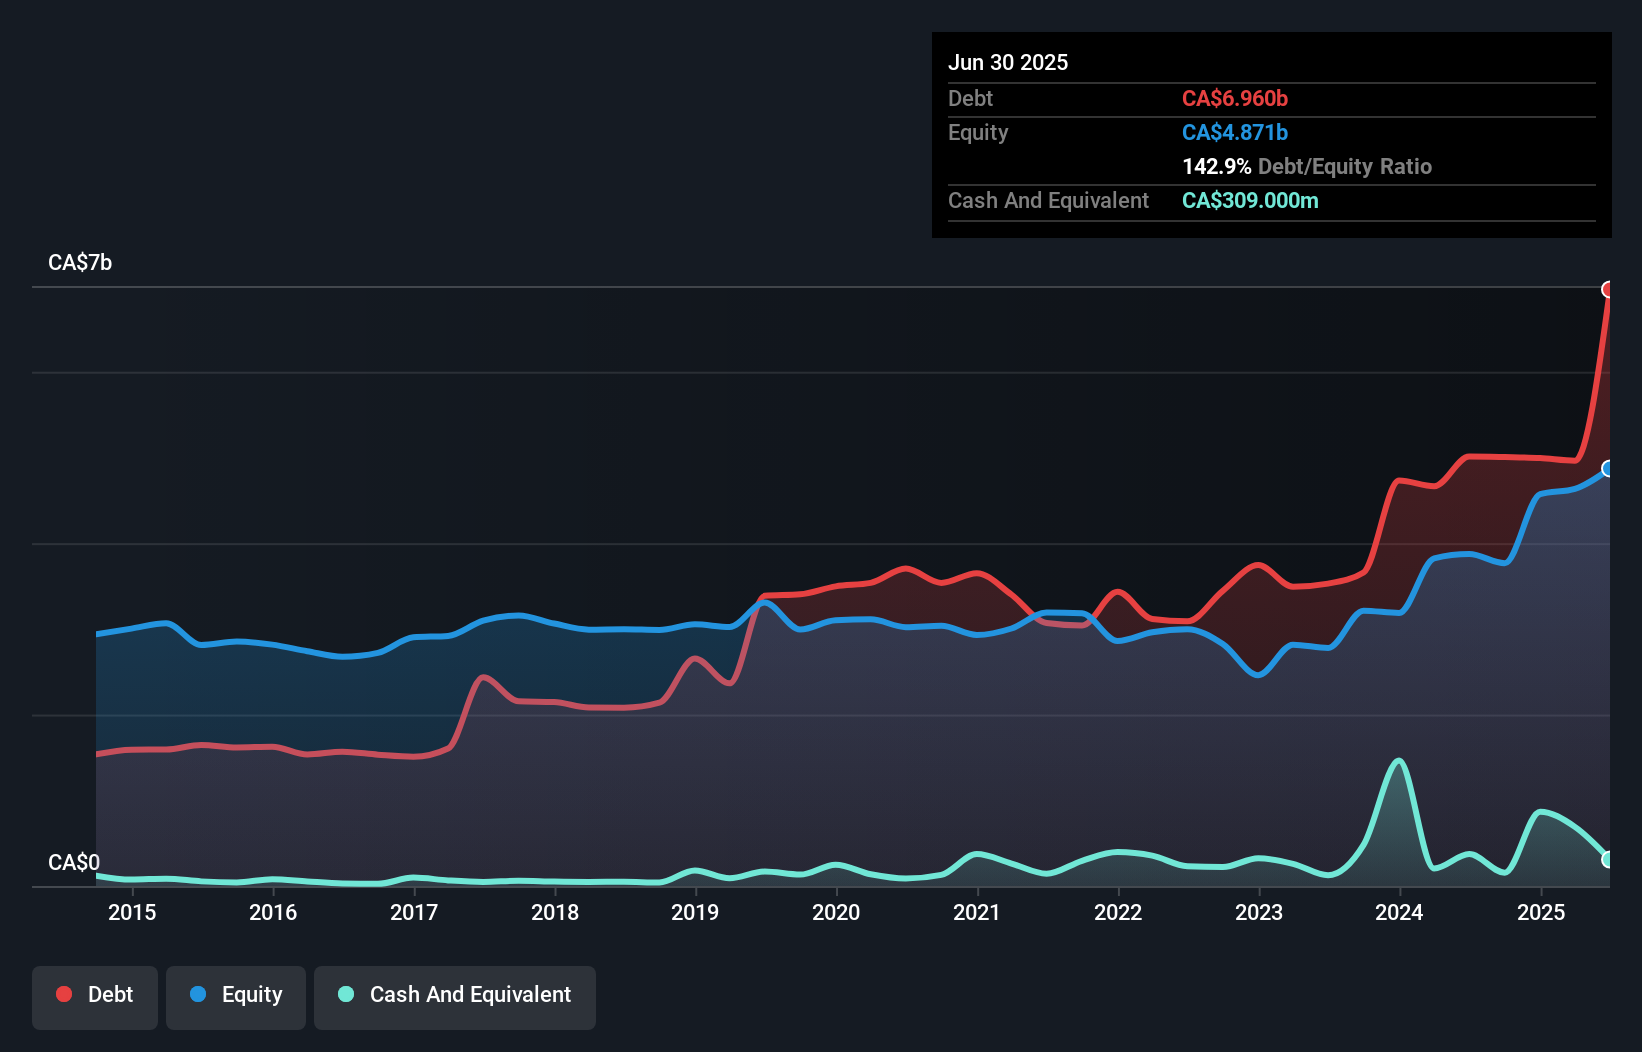
Task: Select the 2017 x-axis year label
Action: [x=414, y=912]
